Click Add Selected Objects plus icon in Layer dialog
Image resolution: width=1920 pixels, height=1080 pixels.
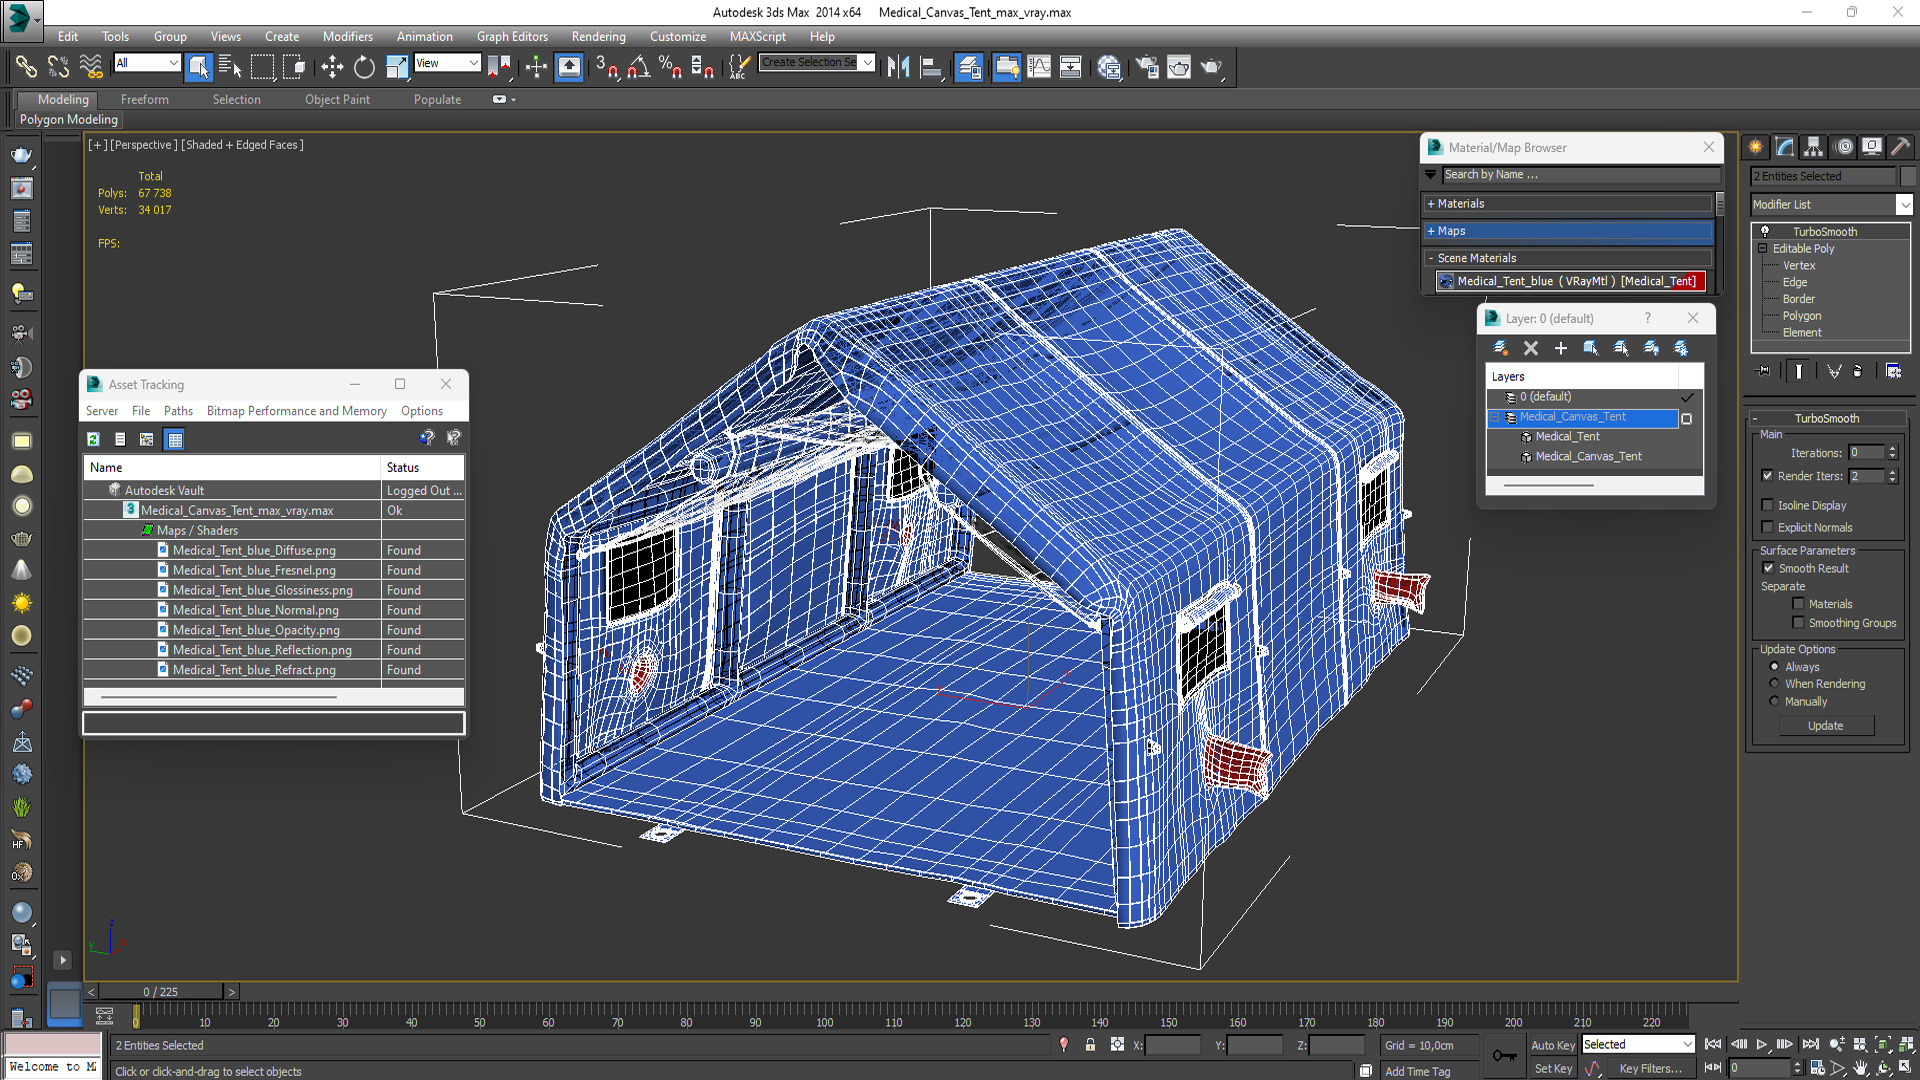tap(1561, 348)
